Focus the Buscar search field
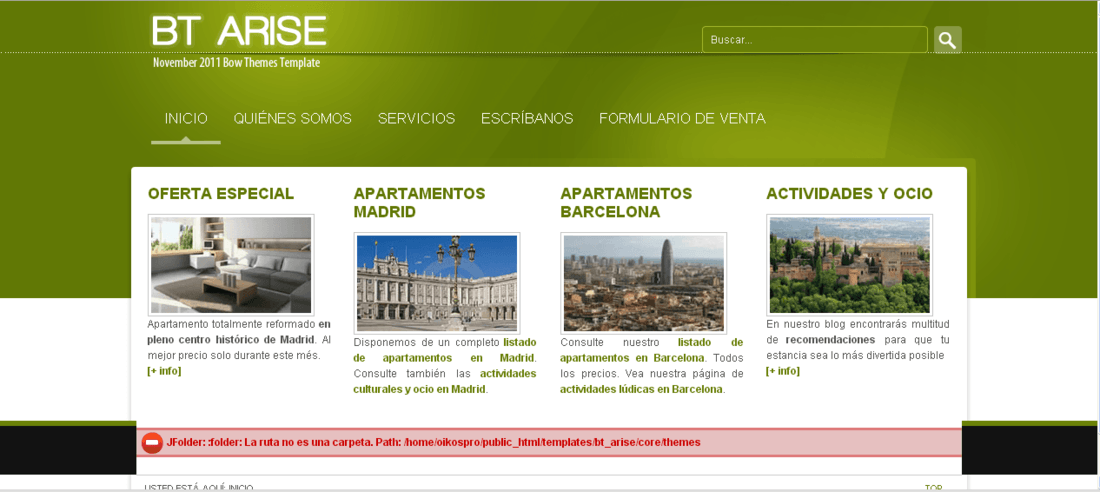The image size is (1100, 492). click(814, 40)
